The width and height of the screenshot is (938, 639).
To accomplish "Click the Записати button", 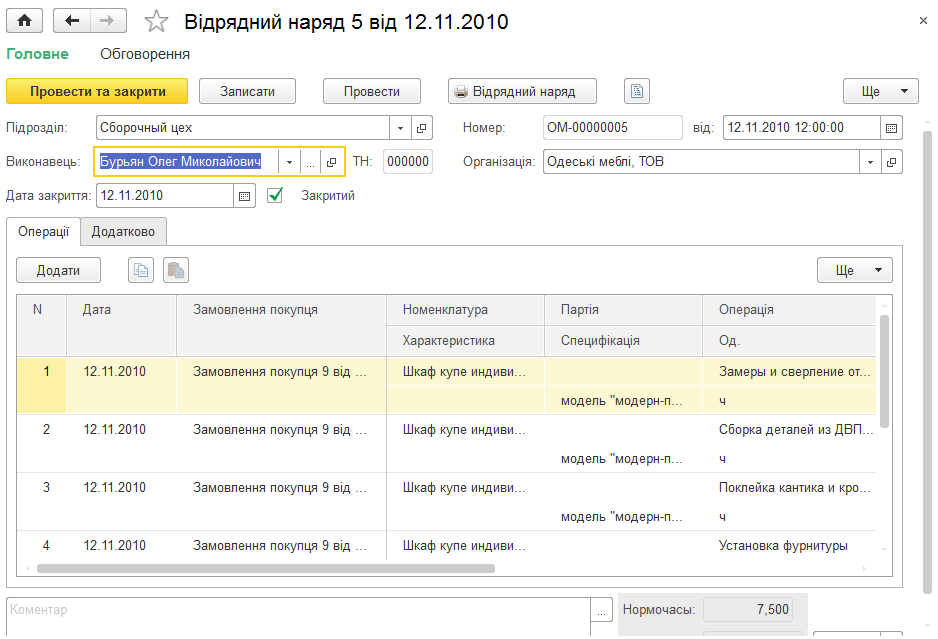I will coord(247,92).
